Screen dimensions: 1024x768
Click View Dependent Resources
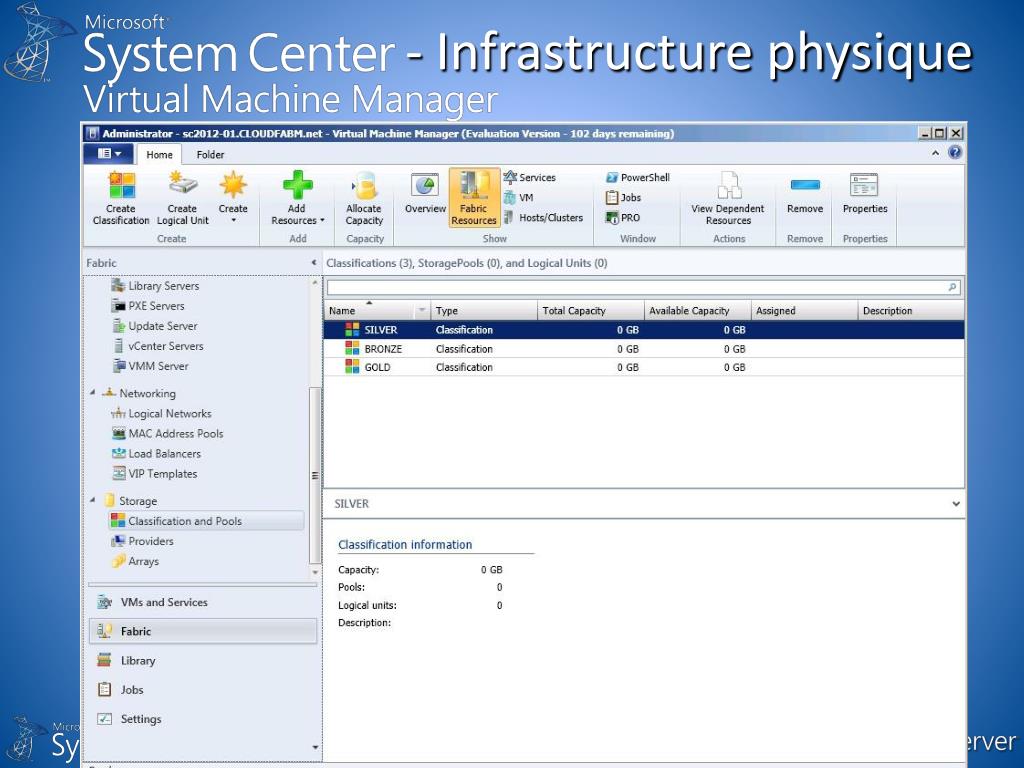click(x=728, y=198)
